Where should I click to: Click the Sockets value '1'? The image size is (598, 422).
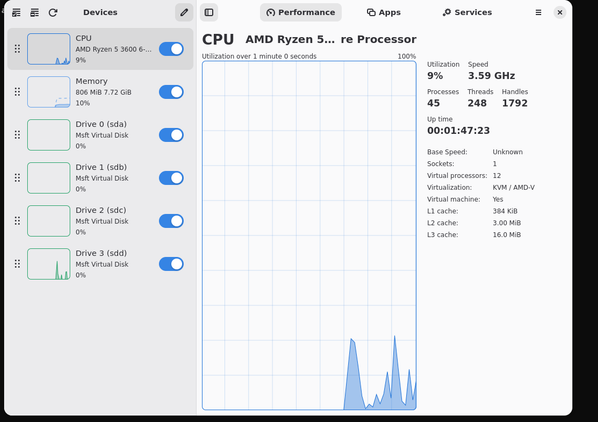(495, 164)
